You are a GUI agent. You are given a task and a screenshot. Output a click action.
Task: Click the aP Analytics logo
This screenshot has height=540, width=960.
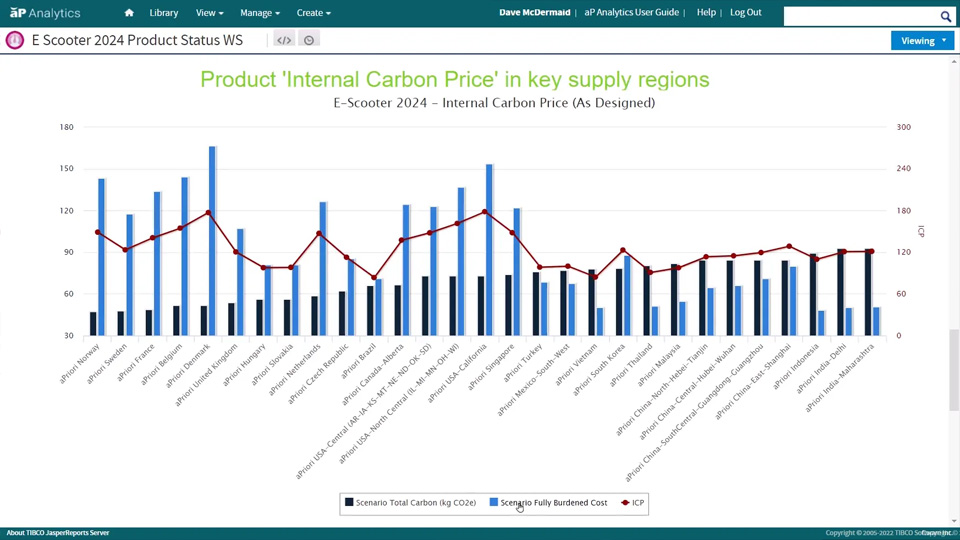tap(45, 13)
